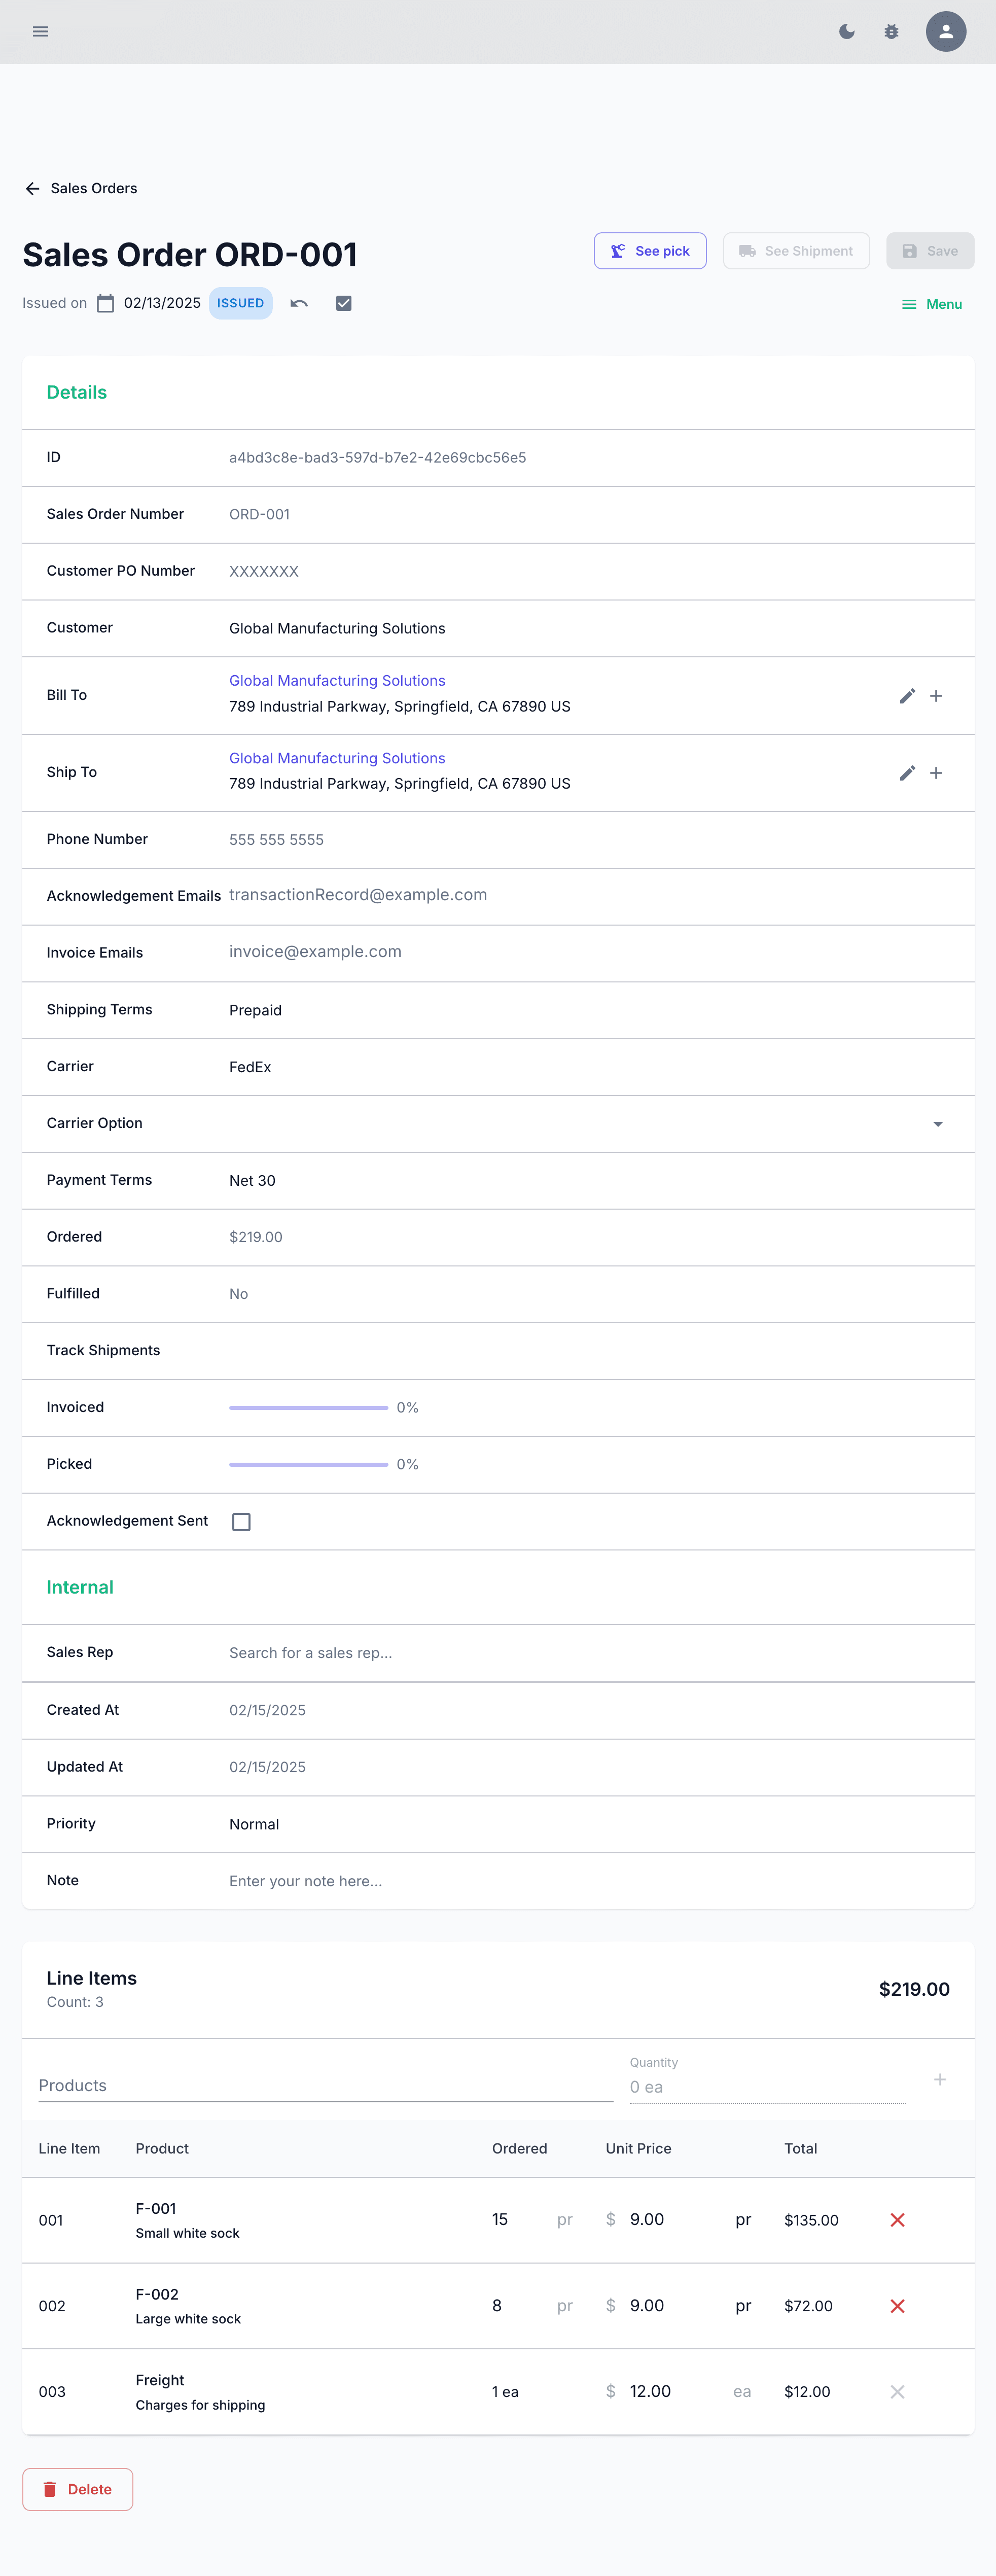Open Ship To Global Manufacturing Solutions link
This screenshot has width=996, height=2576.
[337, 758]
